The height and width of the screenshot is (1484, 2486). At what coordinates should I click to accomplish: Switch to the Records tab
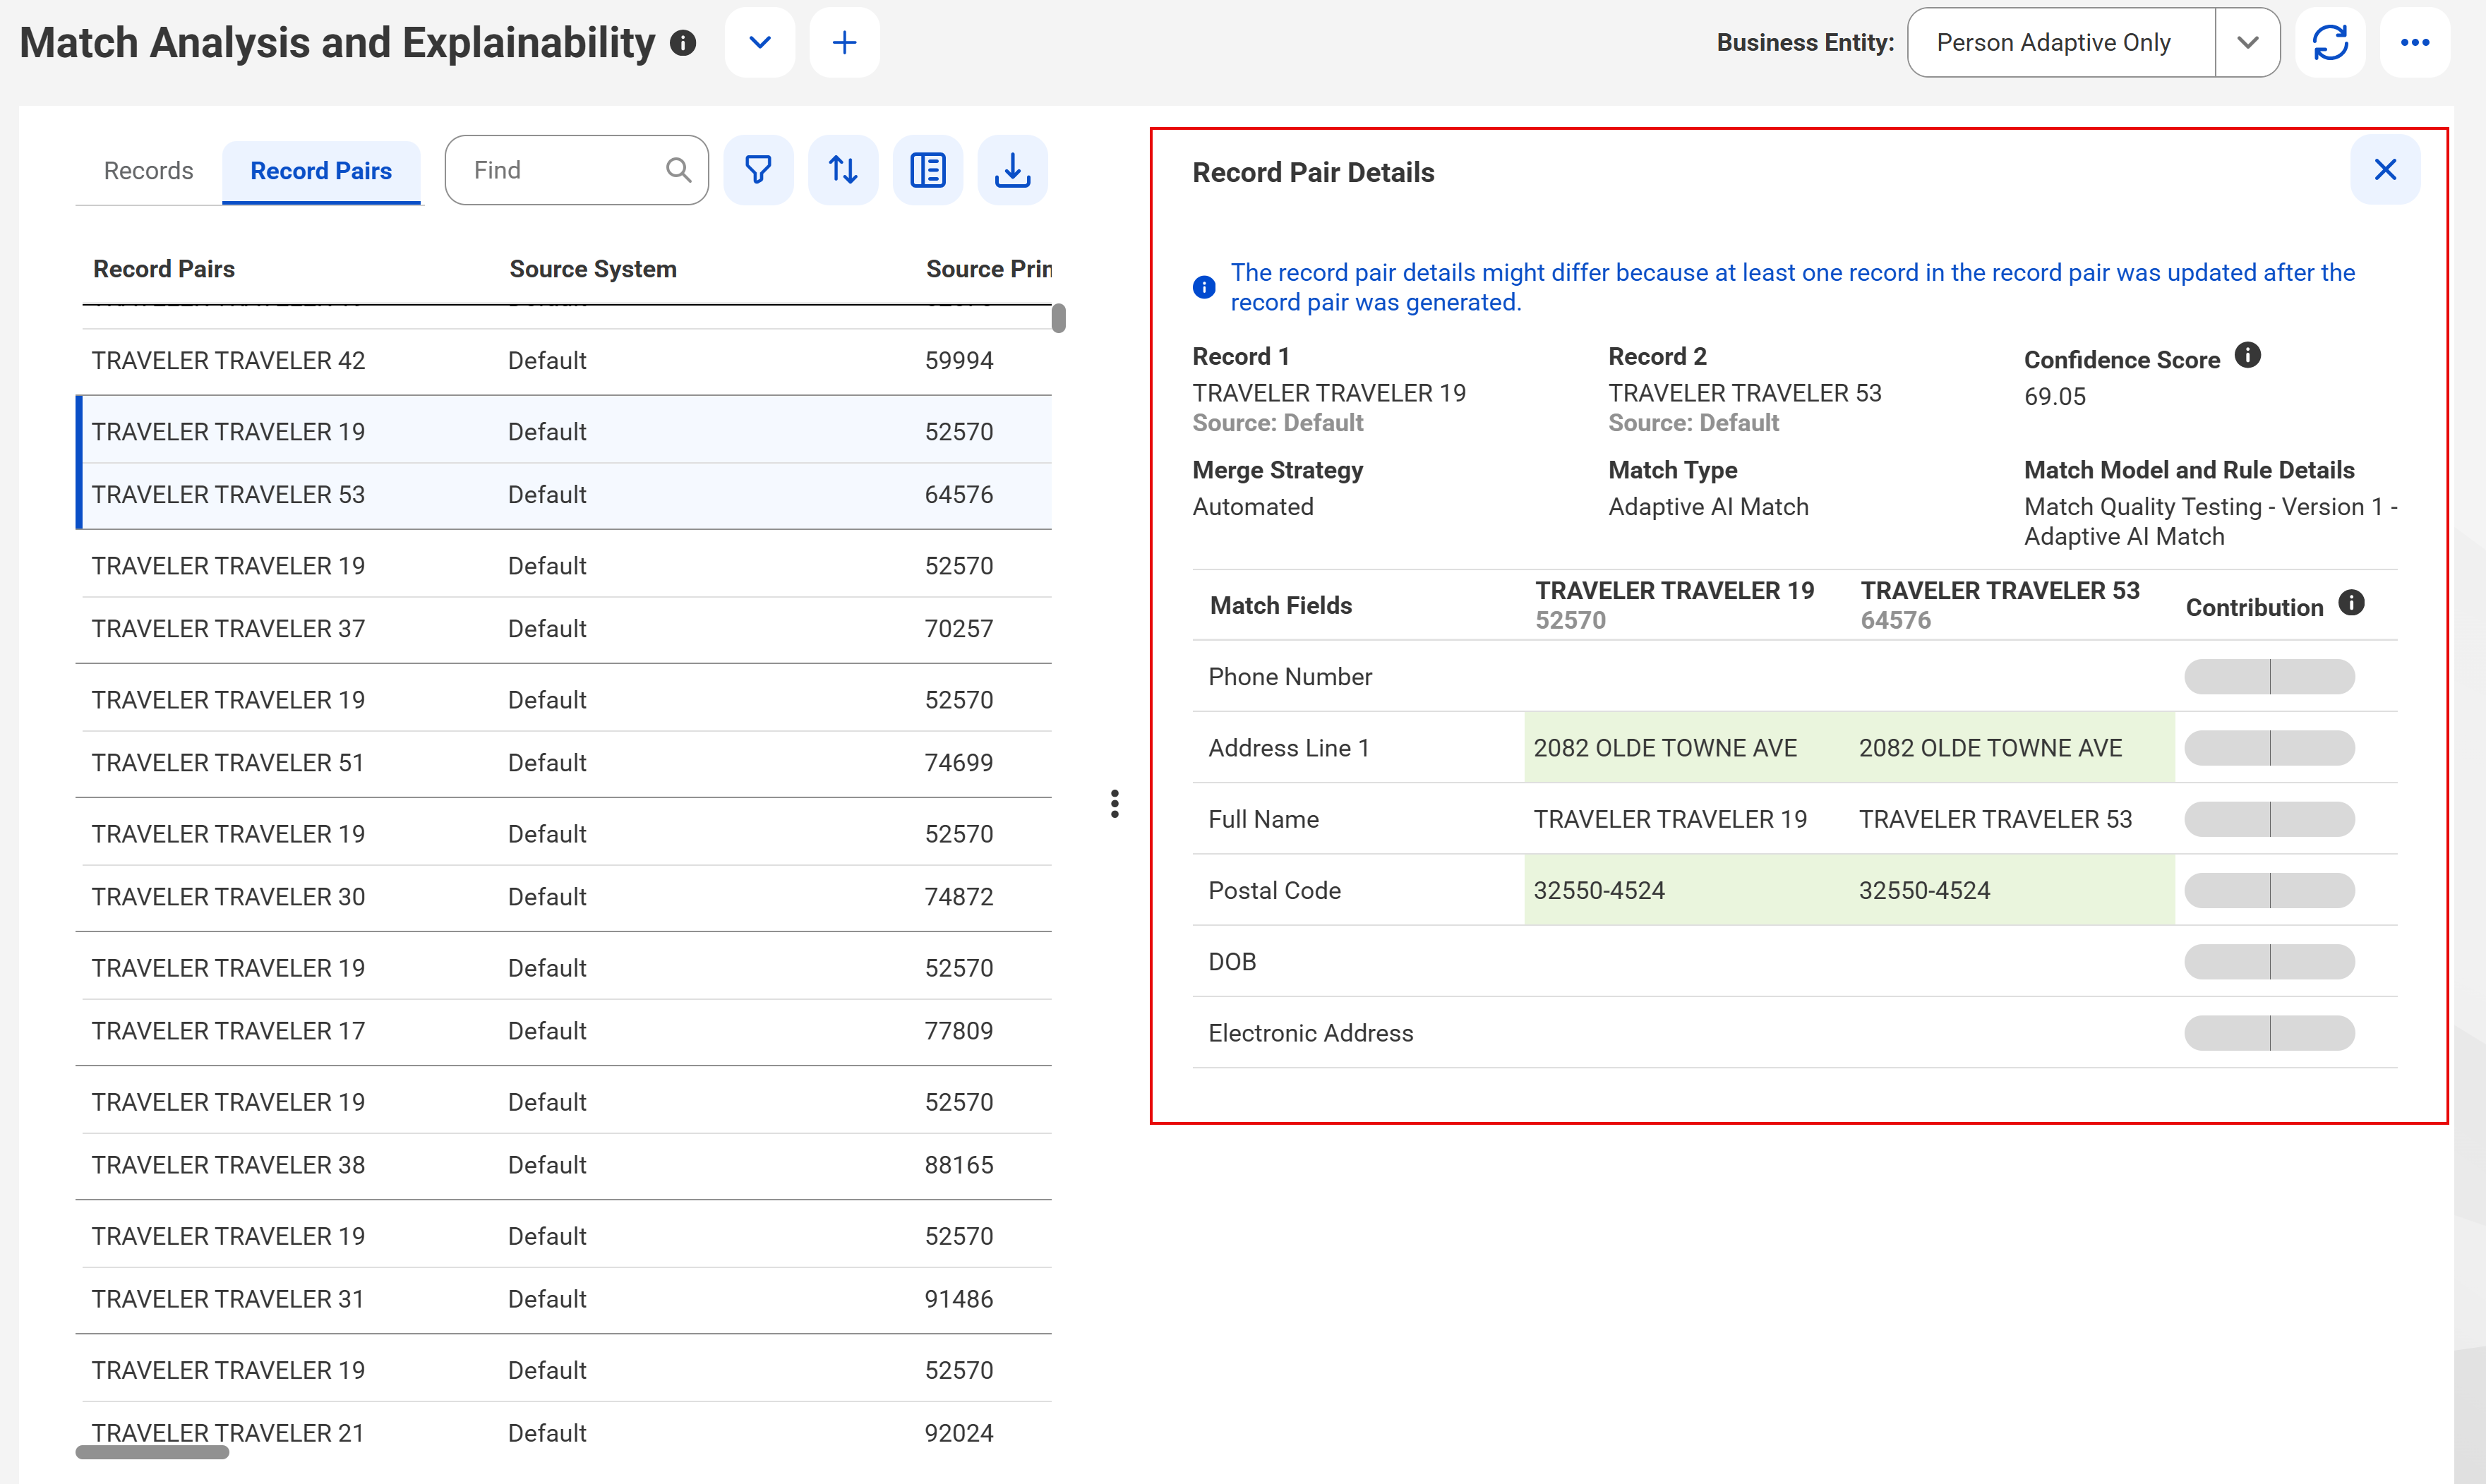point(148,171)
